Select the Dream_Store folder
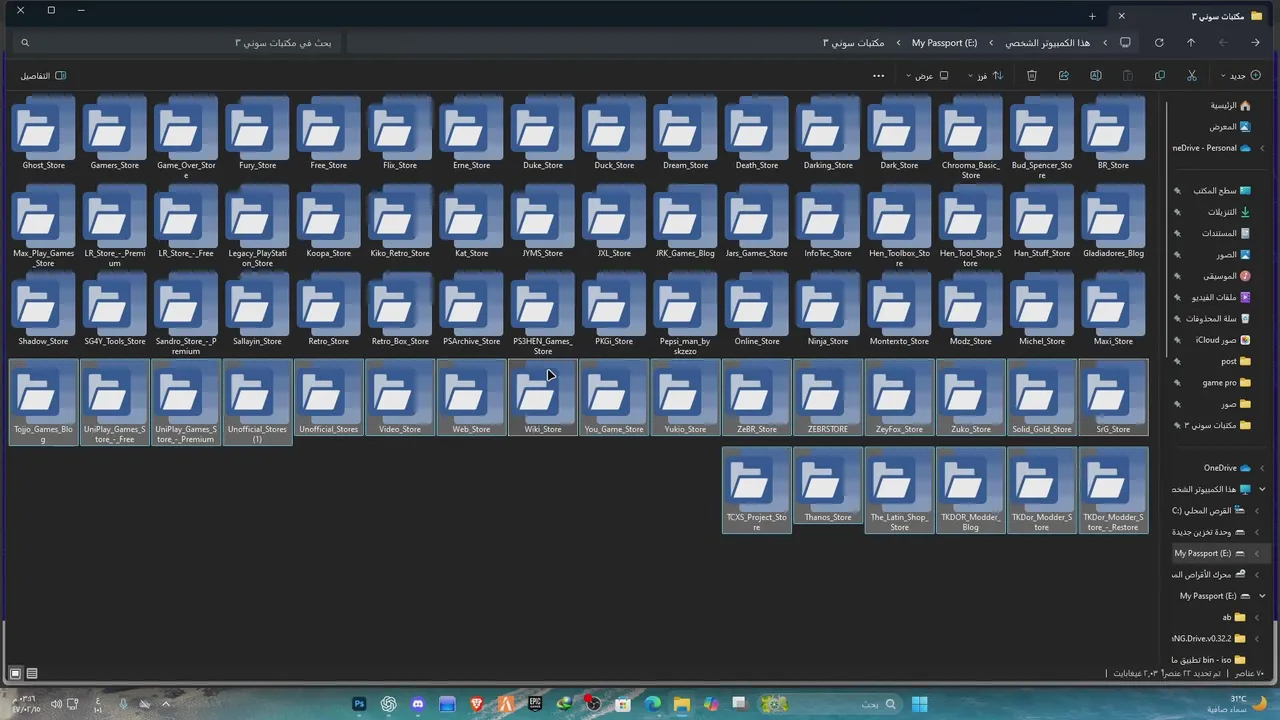Image resolution: width=1280 pixels, height=720 pixels. (685, 134)
